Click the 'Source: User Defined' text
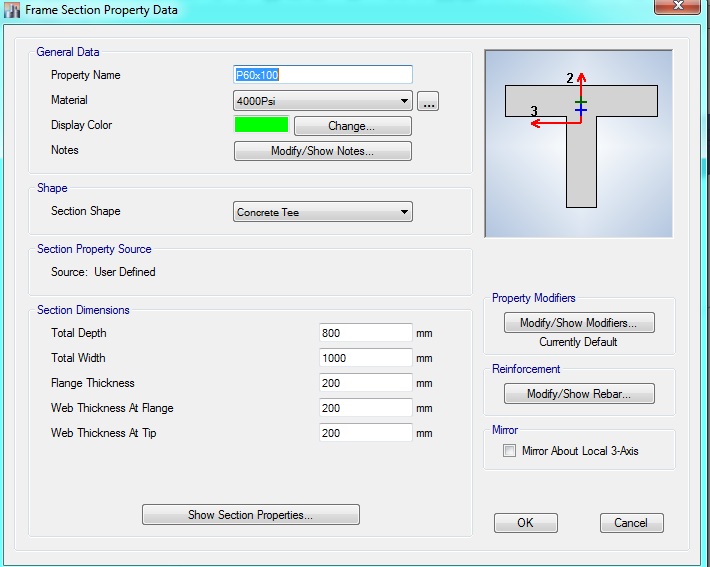Image resolution: width=710 pixels, height=567 pixels. (103, 272)
